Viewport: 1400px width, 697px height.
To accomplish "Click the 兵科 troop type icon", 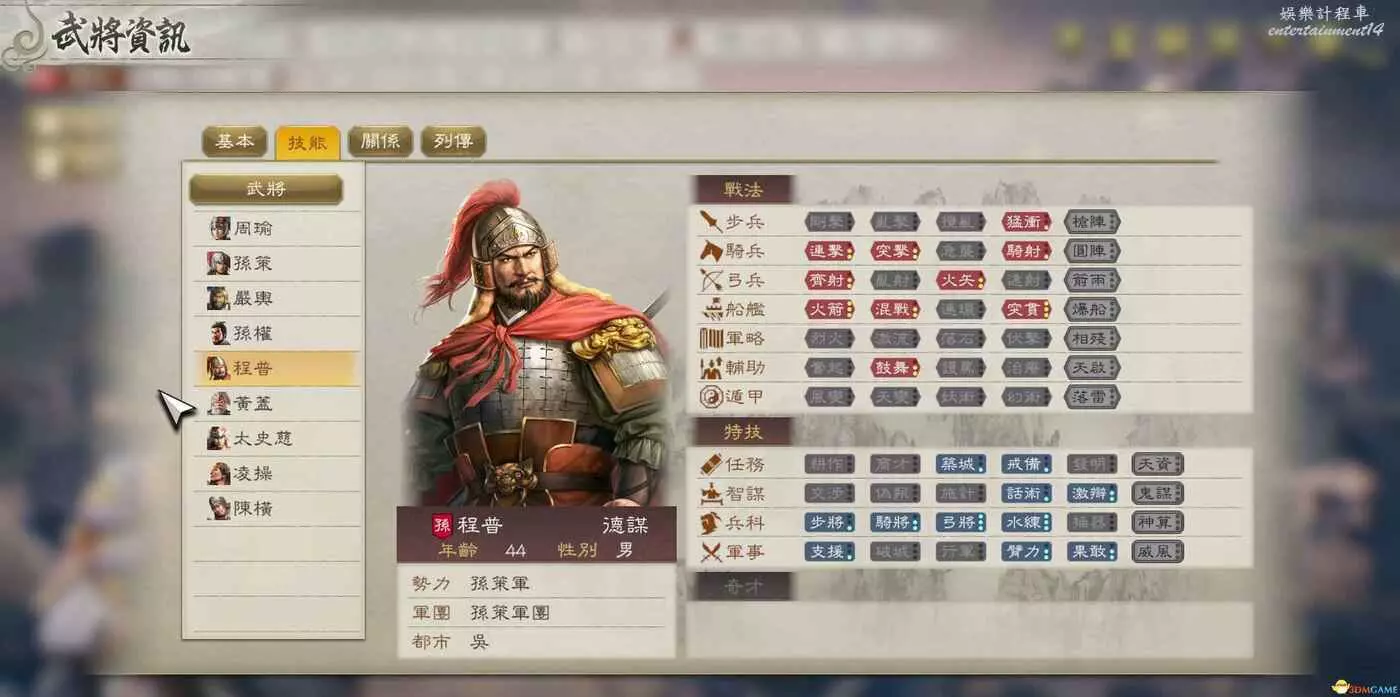I will (711, 522).
